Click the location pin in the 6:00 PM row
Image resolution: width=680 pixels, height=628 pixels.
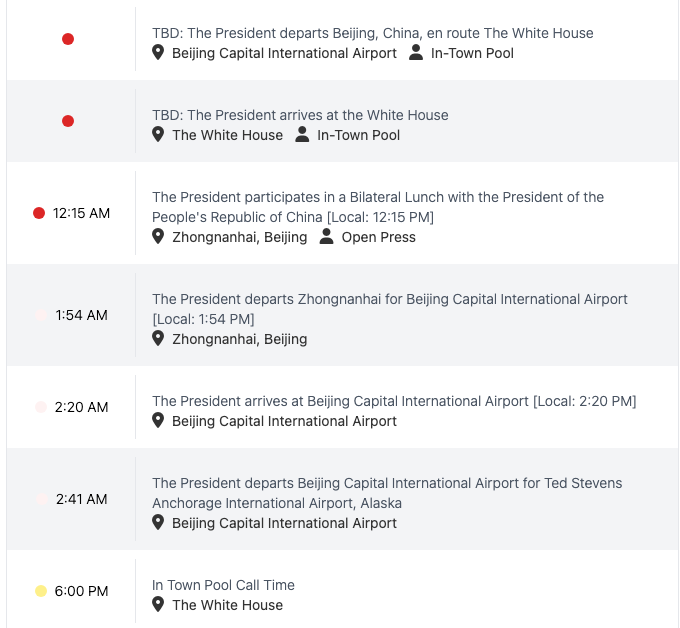(158, 605)
